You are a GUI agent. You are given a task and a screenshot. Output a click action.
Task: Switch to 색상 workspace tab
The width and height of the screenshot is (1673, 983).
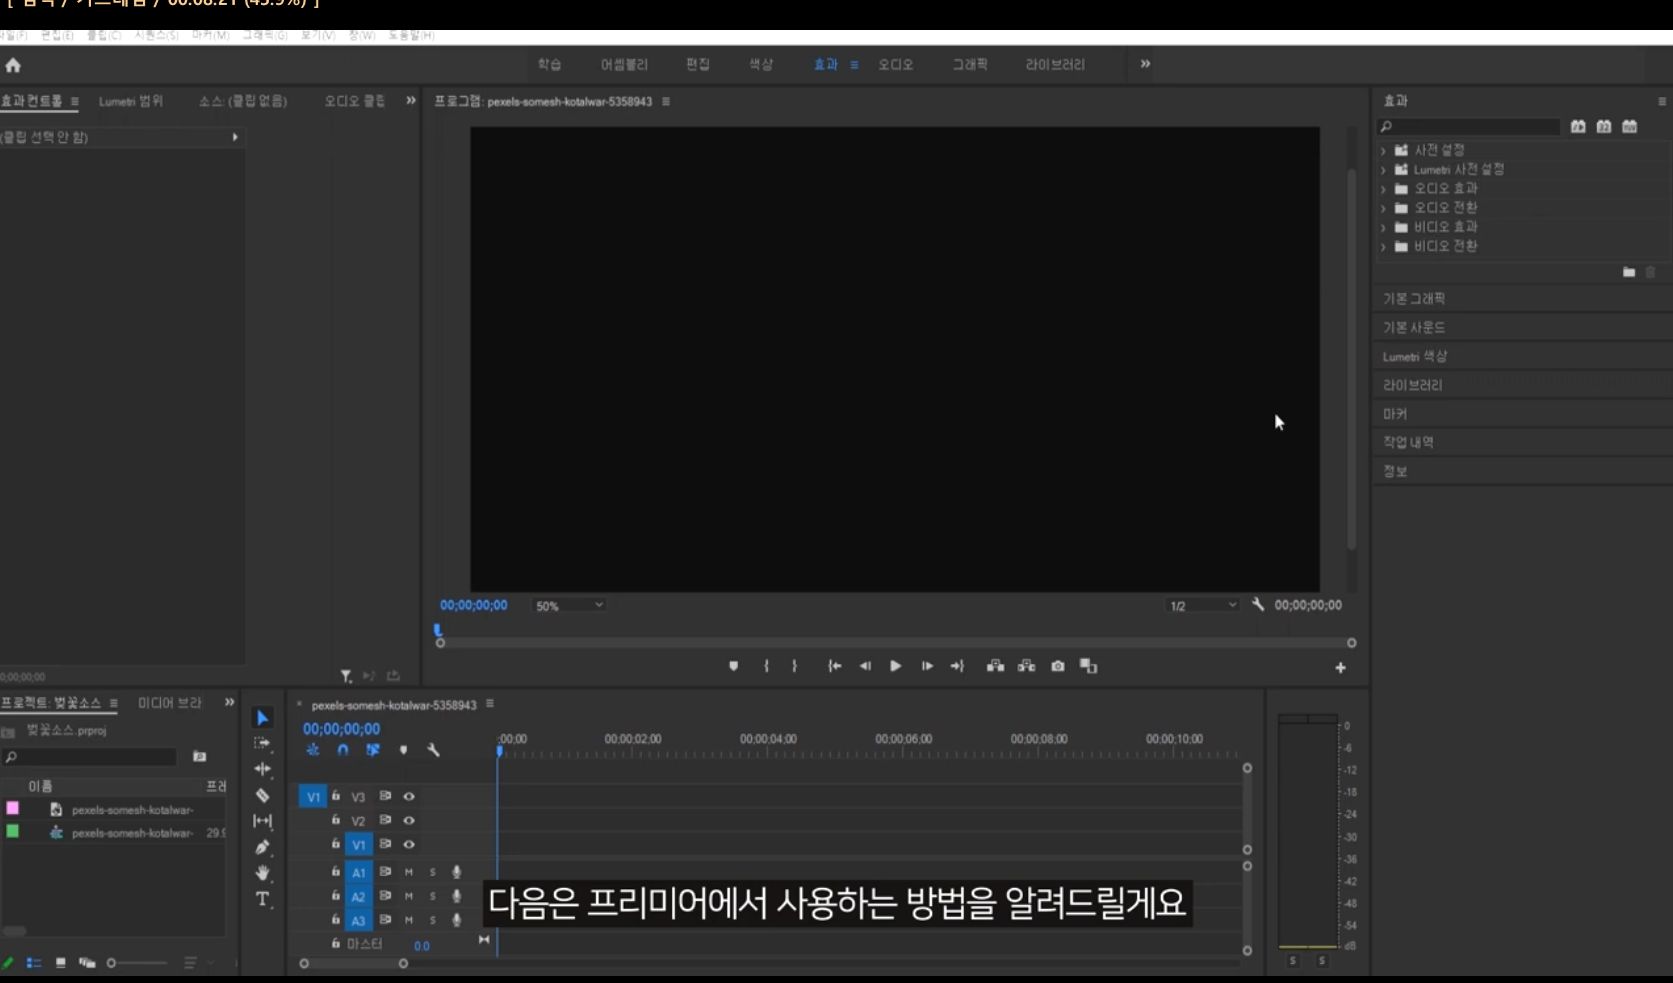pyautogui.click(x=761, y=64)
